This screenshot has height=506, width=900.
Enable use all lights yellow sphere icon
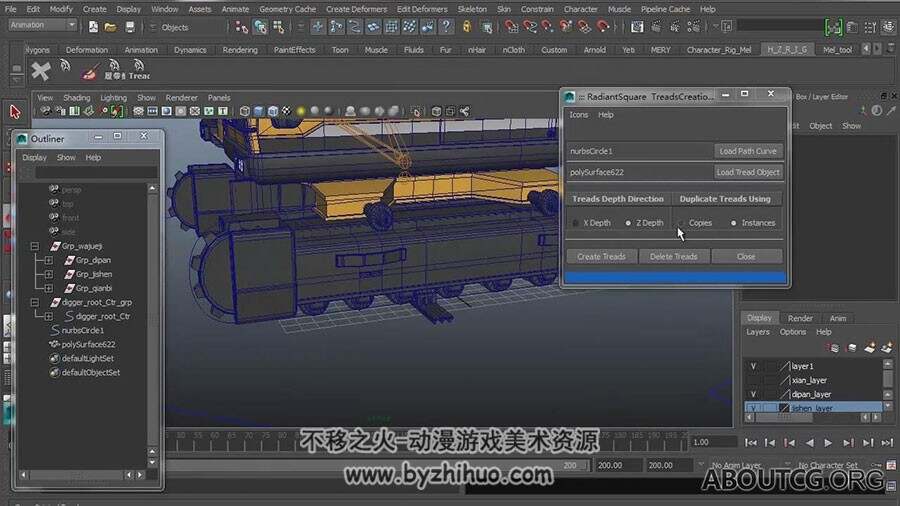click(x=301, y=111)
